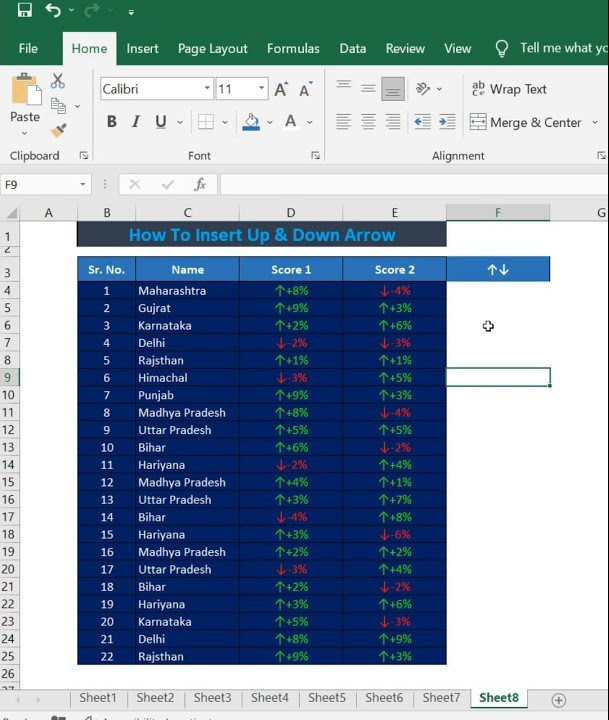
Task: Click the Cut scissors icon
Action: tap(58, 81)
